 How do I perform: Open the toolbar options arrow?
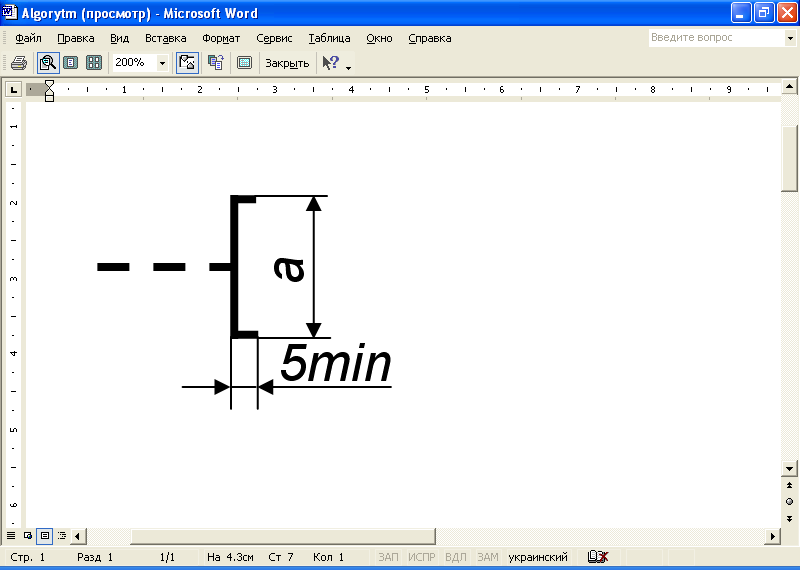point(348,67)
